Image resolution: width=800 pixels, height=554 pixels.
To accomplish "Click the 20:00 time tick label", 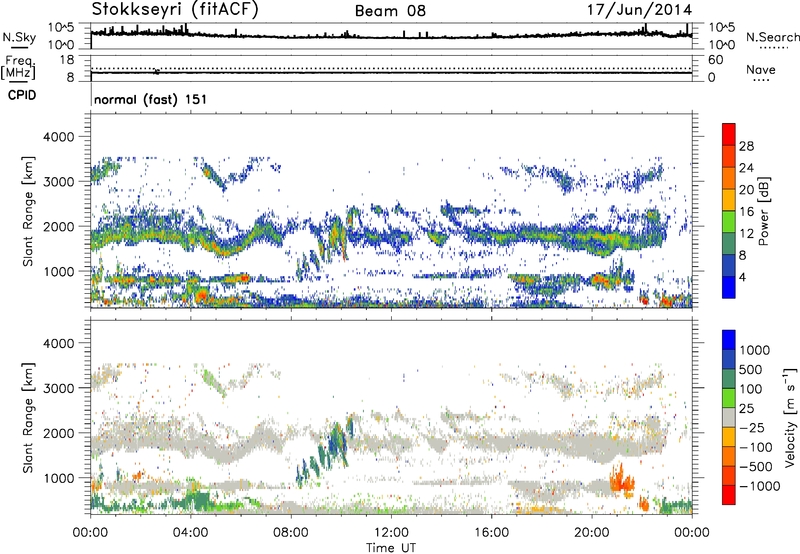I will click(591, 532).
